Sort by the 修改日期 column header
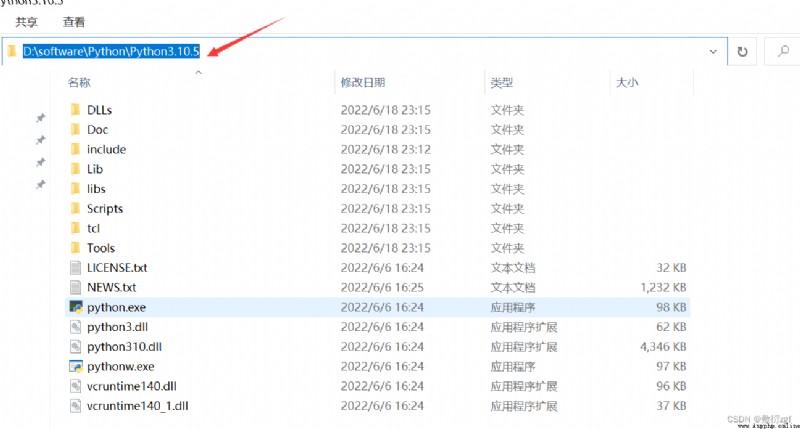The height and width of the screenshot is (429, 800). pyautogui.click(x=363, y=82)
